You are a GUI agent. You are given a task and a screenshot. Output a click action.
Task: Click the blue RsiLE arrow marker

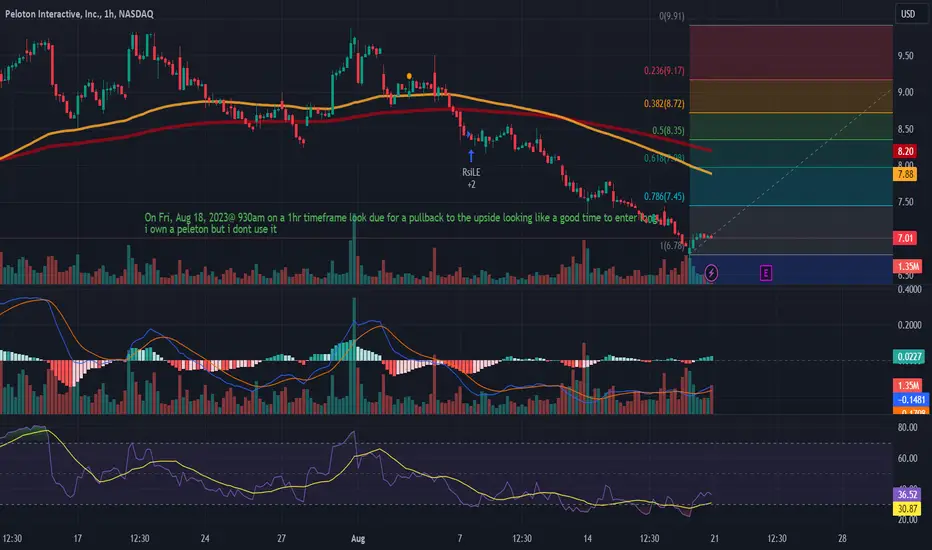[x=471, y=156]
